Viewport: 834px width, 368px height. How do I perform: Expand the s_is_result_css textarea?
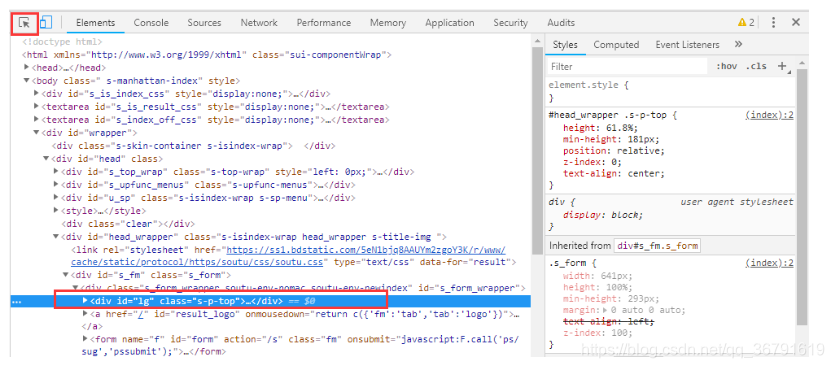[36, 106]
